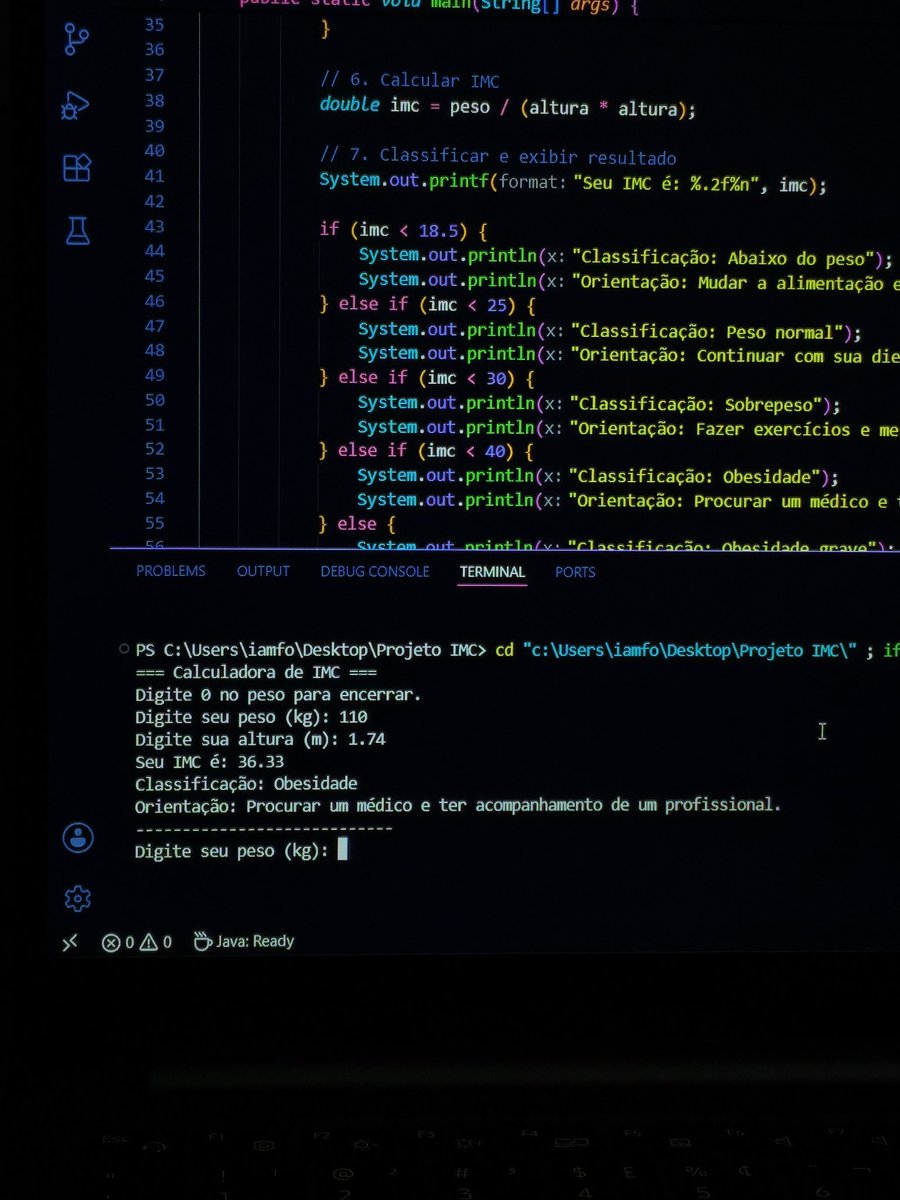Click terminal line 'Digite sua altura (m): 1.74'
900x1200 pixels.
coord(260,739)
